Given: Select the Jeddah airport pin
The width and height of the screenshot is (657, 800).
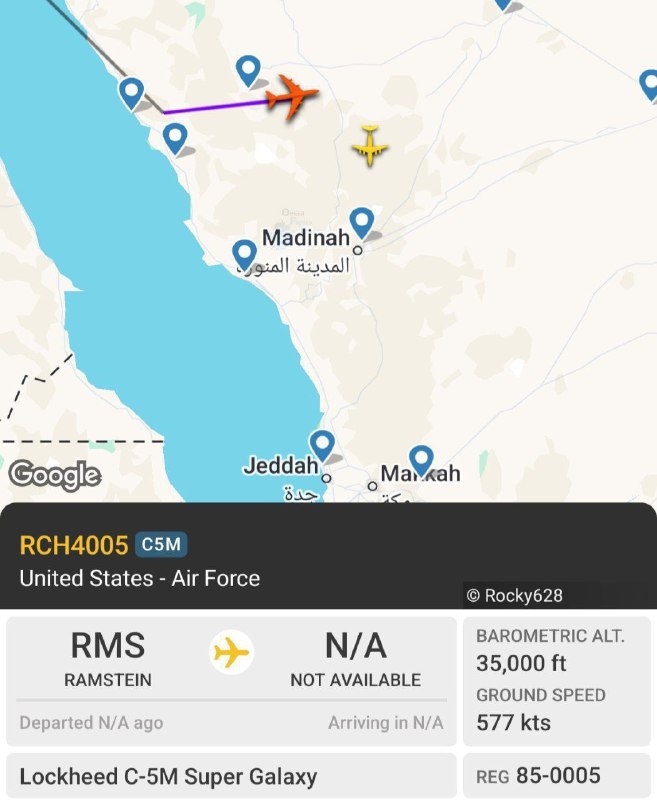Looking at the screenshot, I should click(321, 444).
